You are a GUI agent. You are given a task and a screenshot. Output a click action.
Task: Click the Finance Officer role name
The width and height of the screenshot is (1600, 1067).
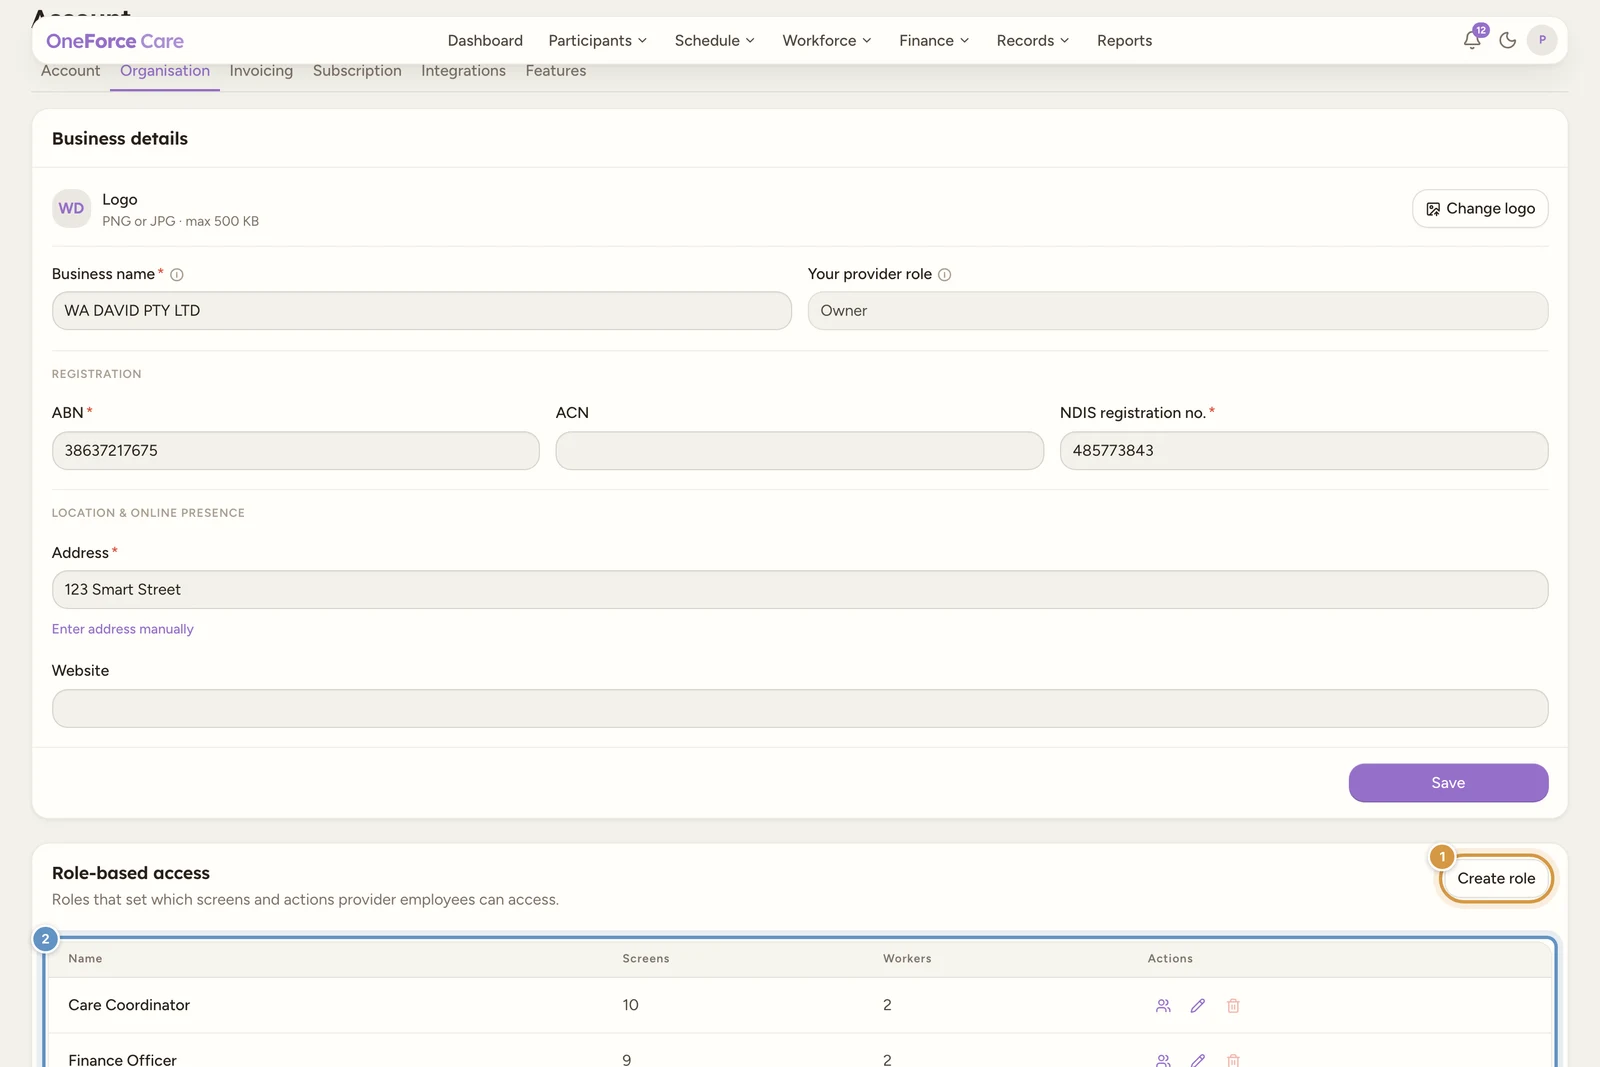(122, 1060)
